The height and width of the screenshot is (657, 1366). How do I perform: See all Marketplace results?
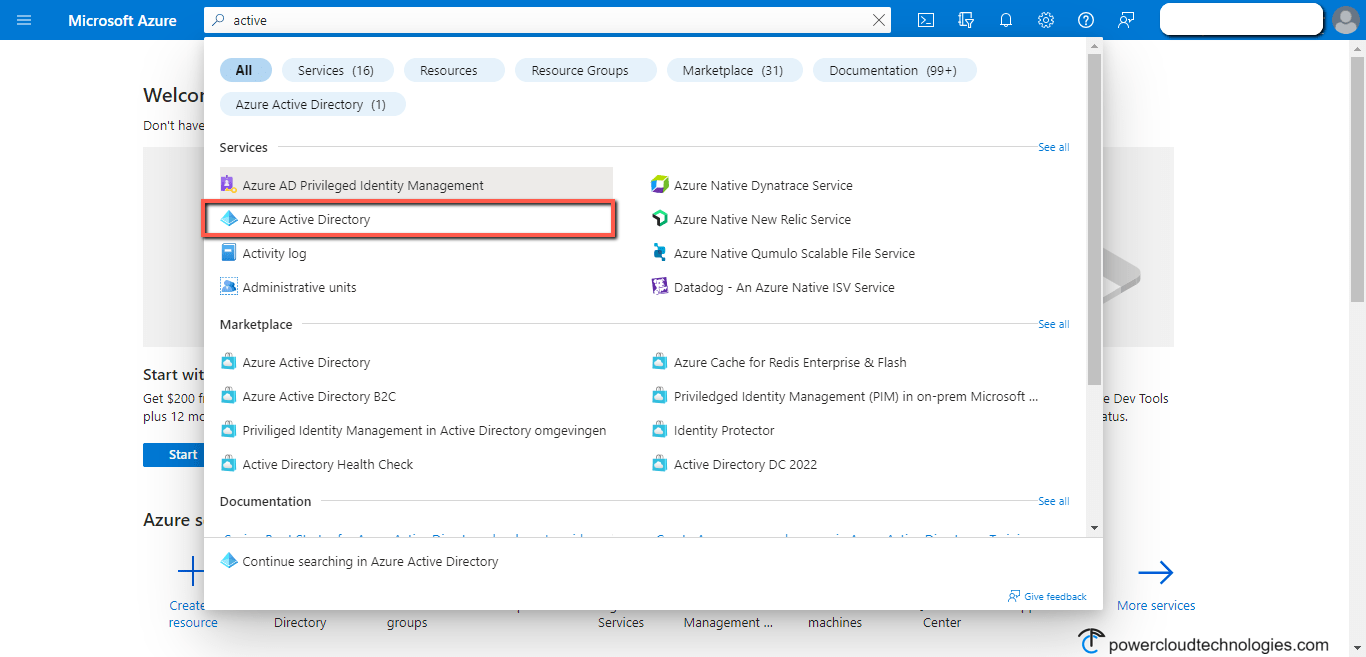[x=1054, y=324]
